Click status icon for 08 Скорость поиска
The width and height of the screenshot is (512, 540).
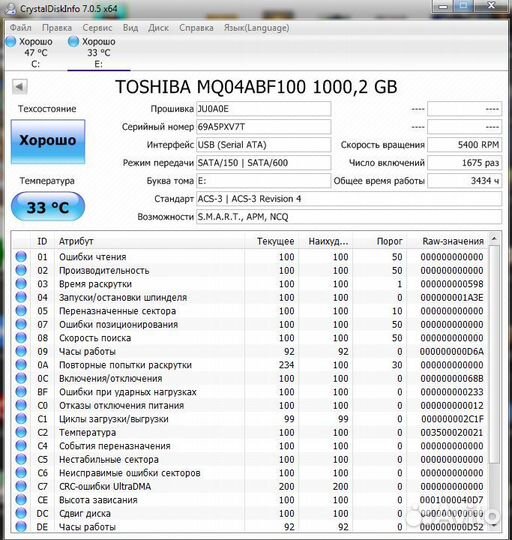21,338
